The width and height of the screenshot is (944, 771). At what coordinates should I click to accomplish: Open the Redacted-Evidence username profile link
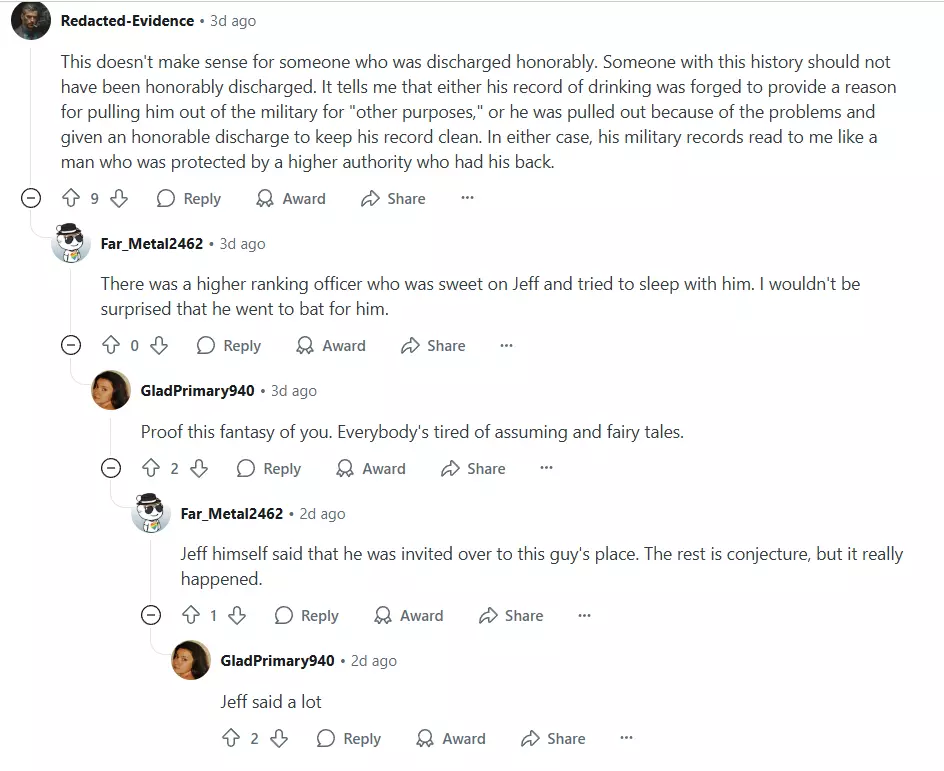[x=127, y=20]
